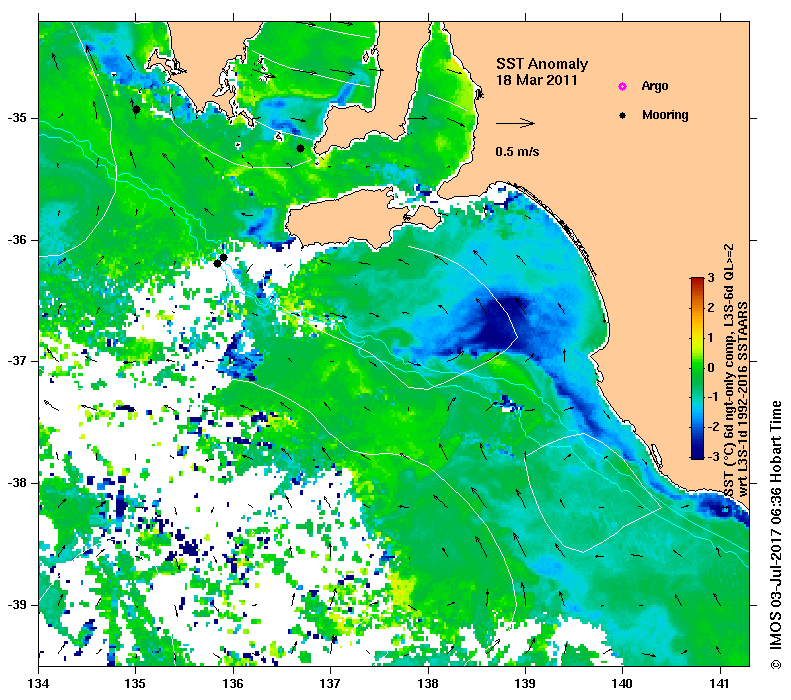
Task: Click the colorbar tick label "1"
Action: point(711,337)
